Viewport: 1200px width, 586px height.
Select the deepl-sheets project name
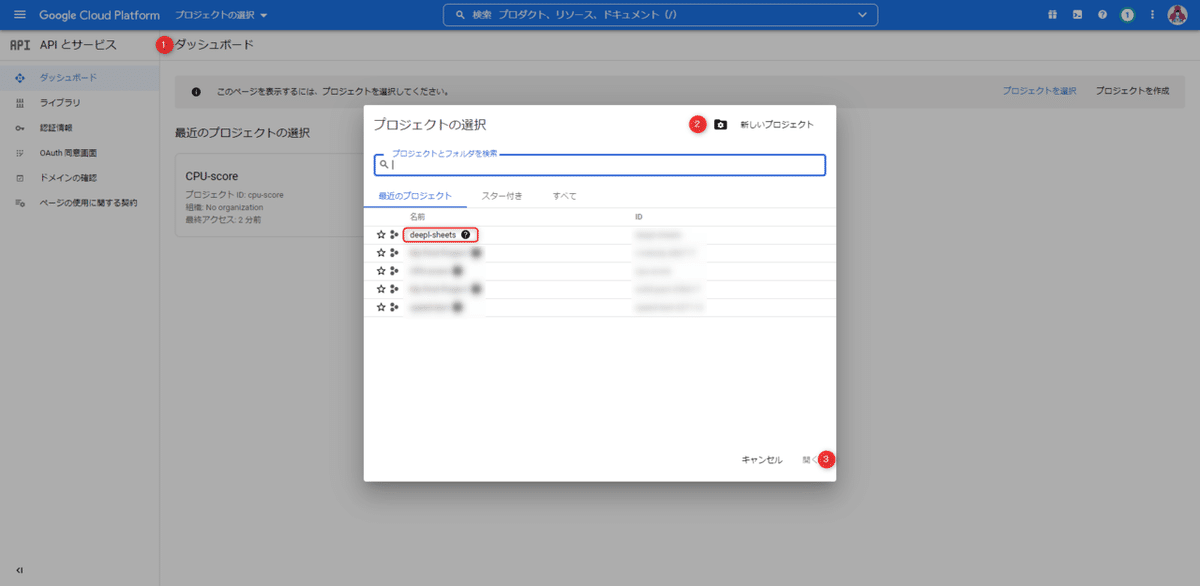pyautogui.click(x=433, y=235)
